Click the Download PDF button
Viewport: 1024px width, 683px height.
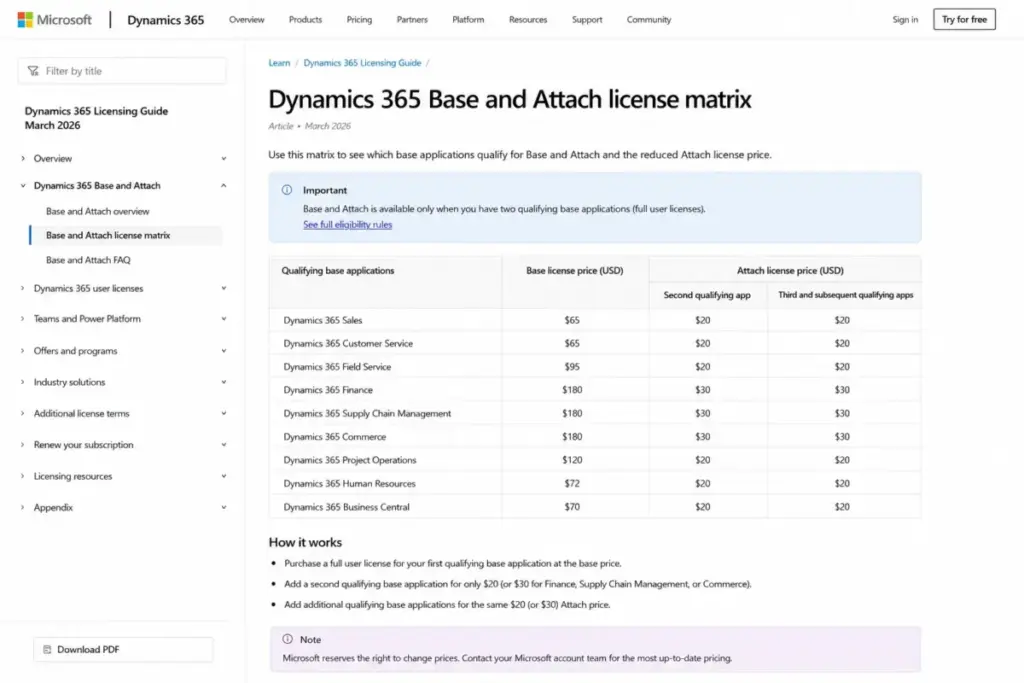pyautogui.click(x=123, y=650)
